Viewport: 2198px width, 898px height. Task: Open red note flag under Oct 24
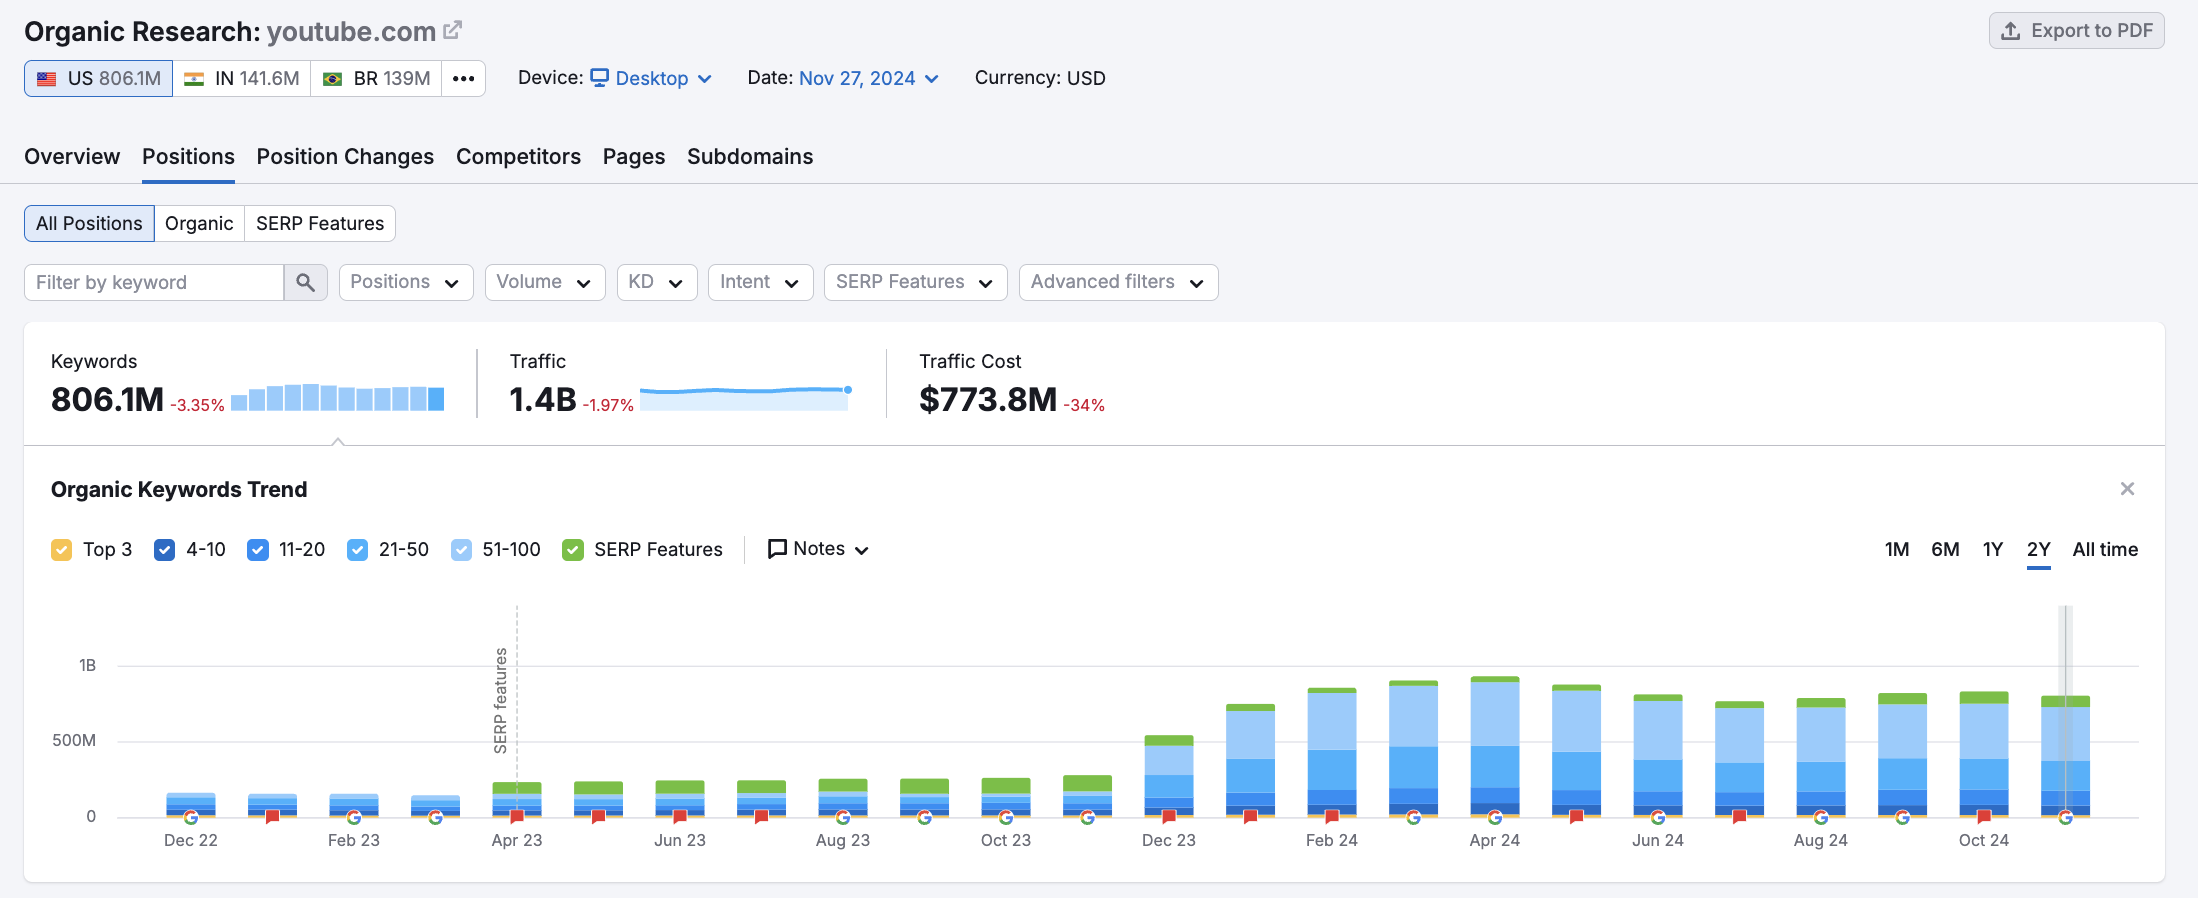tap(1984, 817)
